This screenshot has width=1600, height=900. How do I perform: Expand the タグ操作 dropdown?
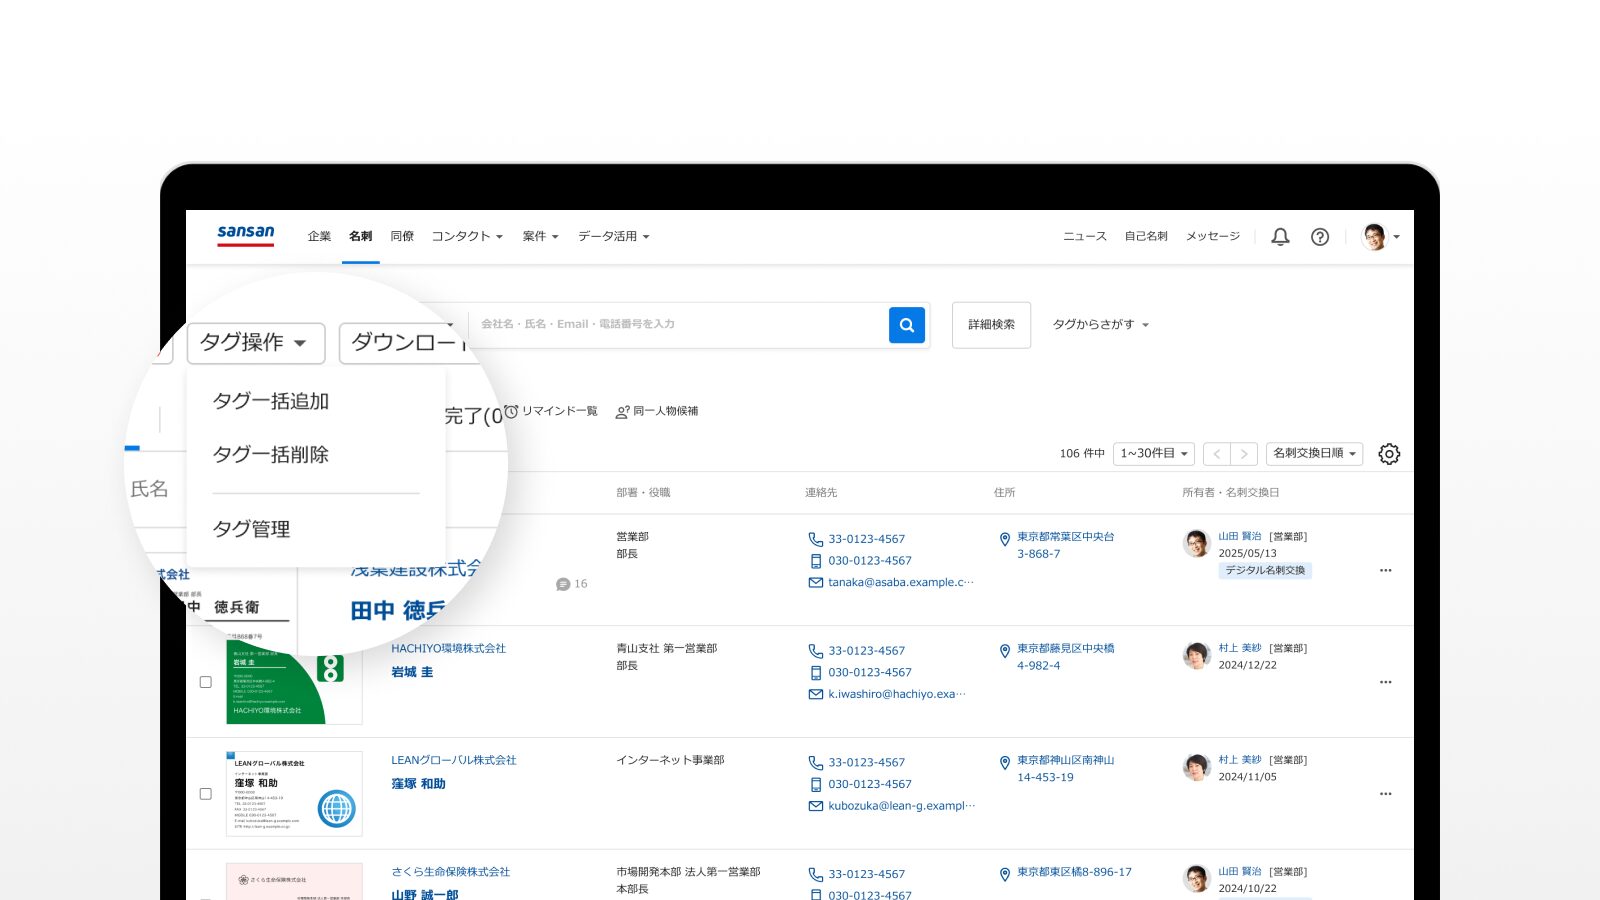point(256,343)
